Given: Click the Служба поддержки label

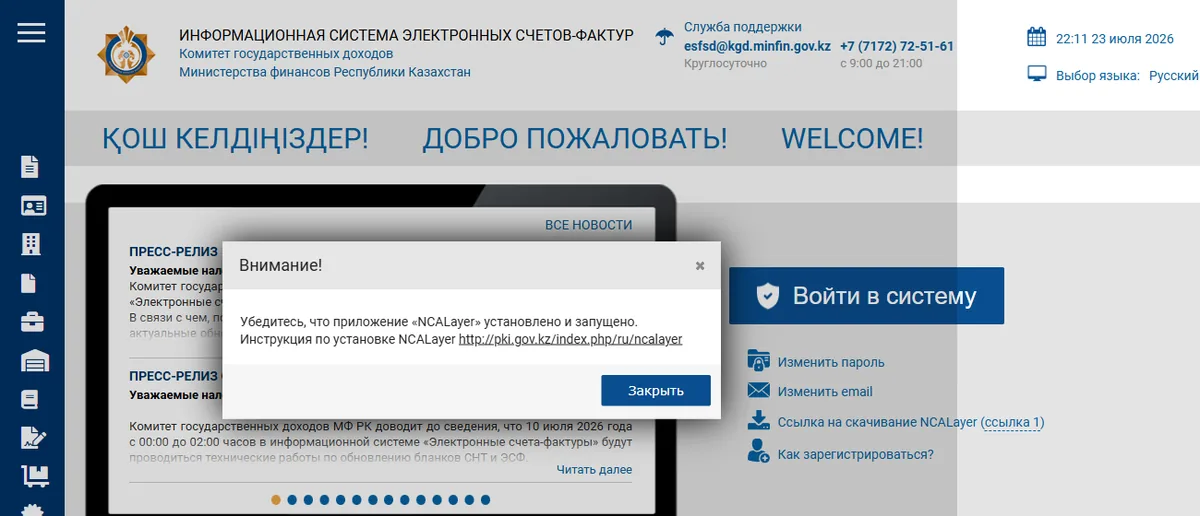Looking at the screenshot, I should point(743,27).
